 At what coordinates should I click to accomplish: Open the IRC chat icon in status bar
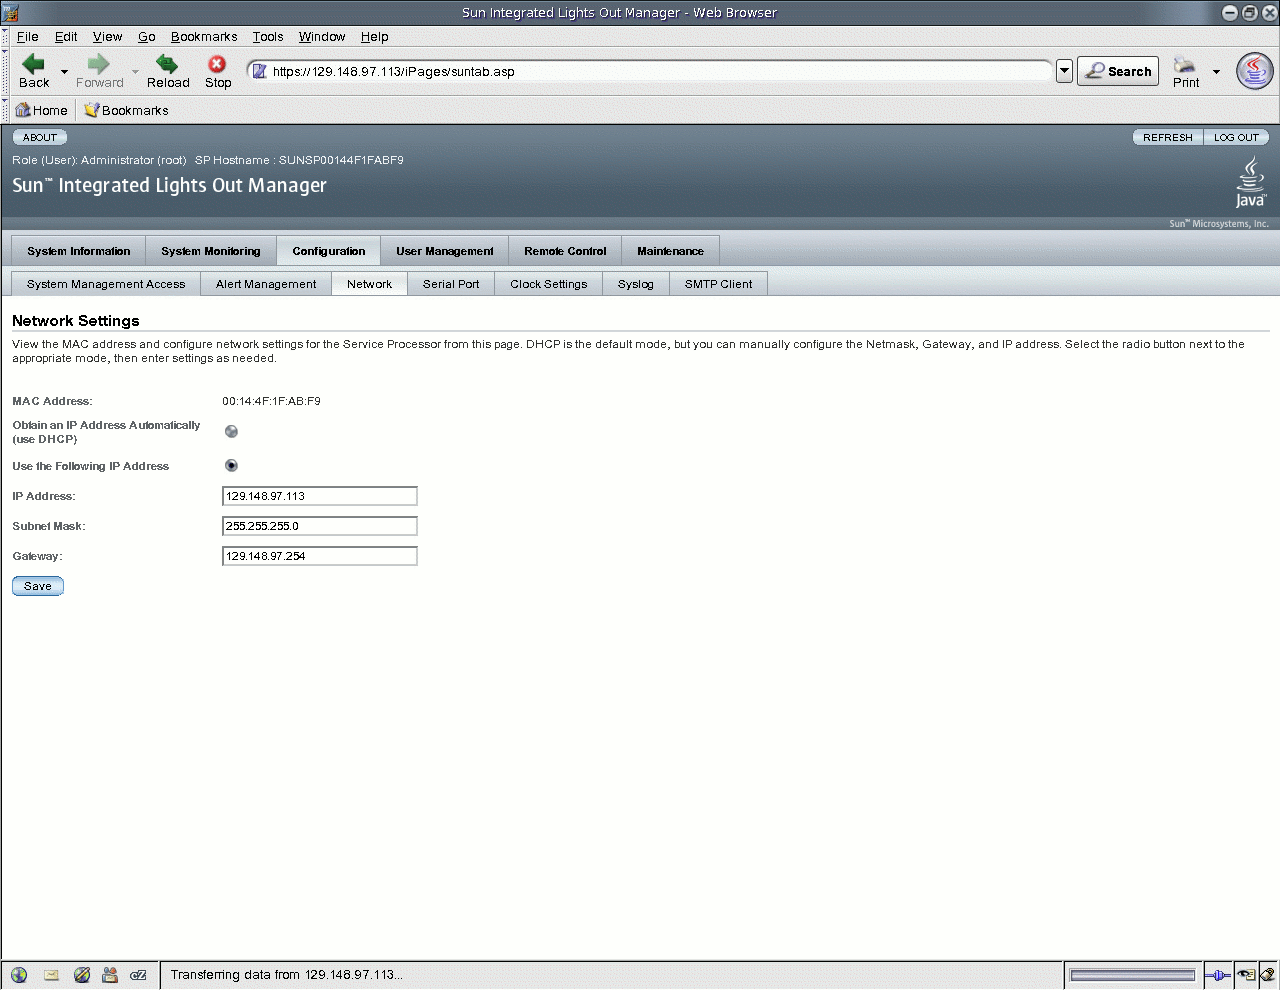click(x=139, y=975)
